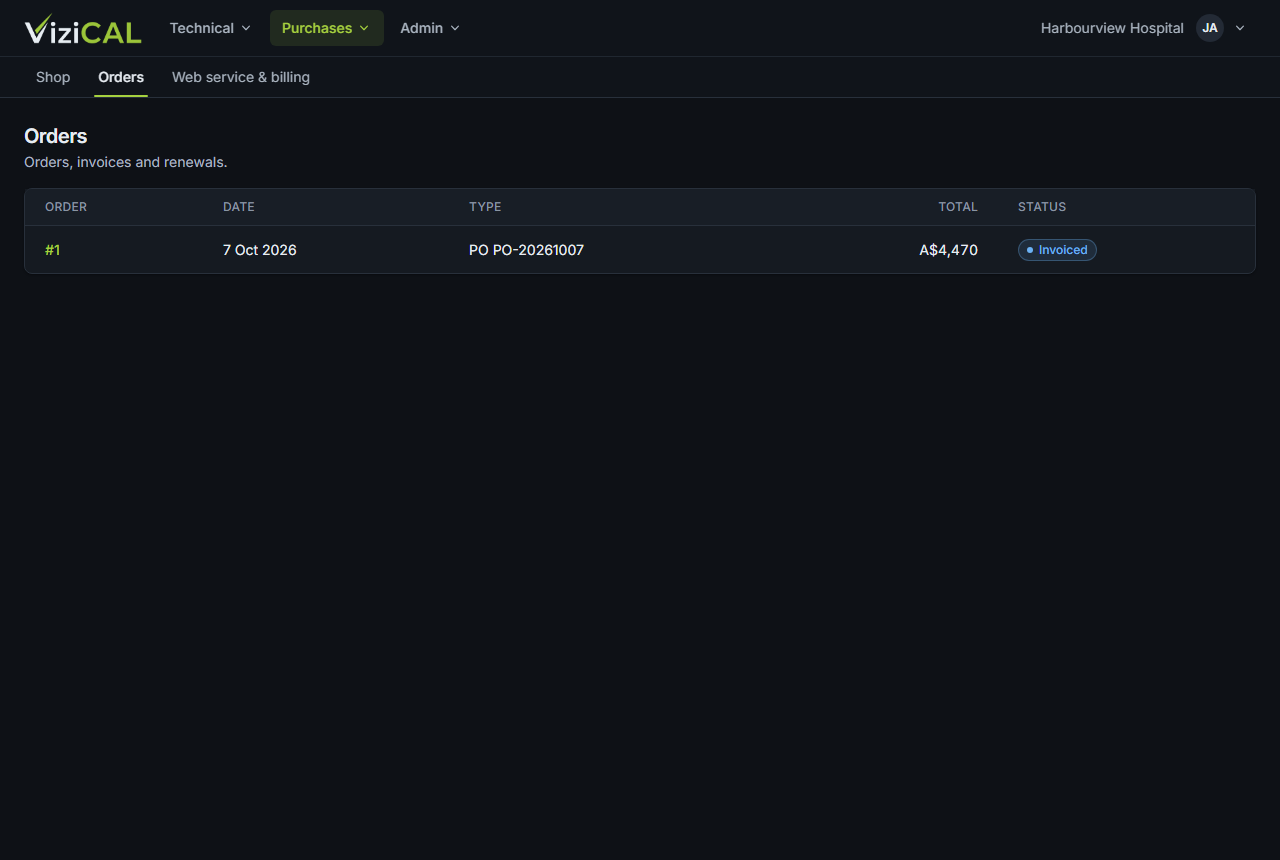Open the account chevron beside JA
The width and height of the screenshot is (1280, 860).
[1240, 28]
